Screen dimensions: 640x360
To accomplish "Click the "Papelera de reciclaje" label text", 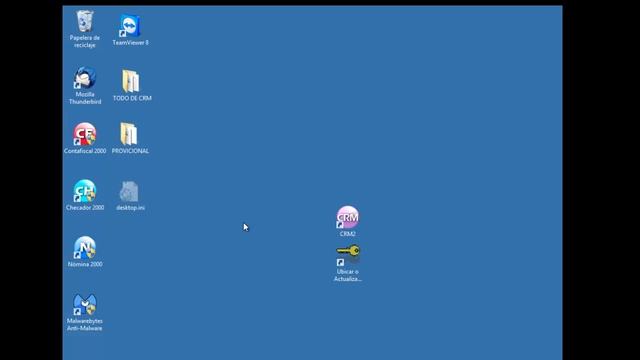I will point(85,41).
